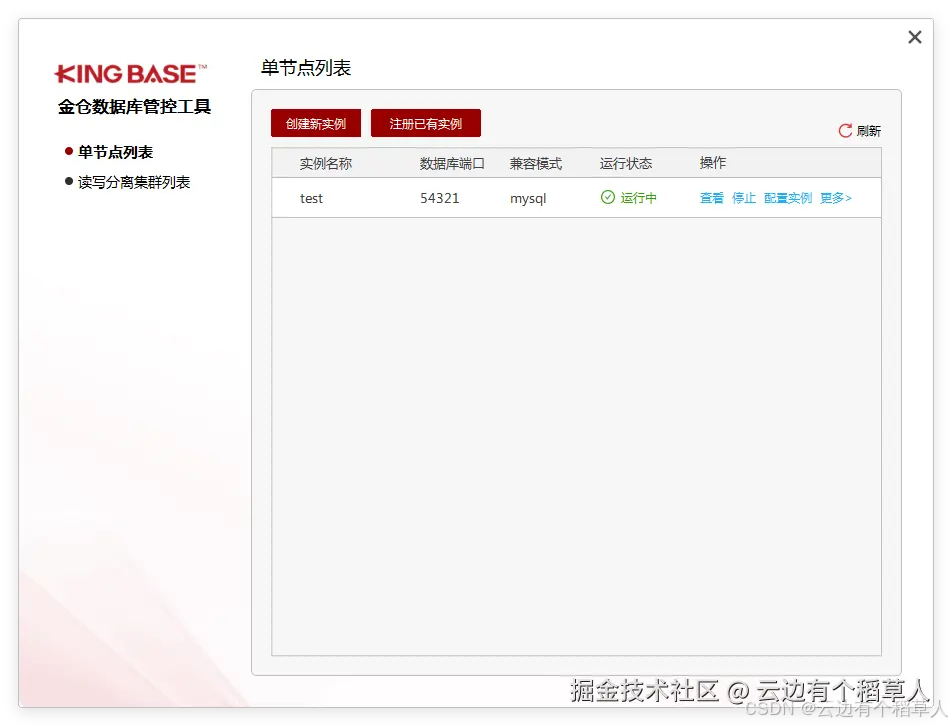Click the 刷新 label text

[x=868, y=131]
